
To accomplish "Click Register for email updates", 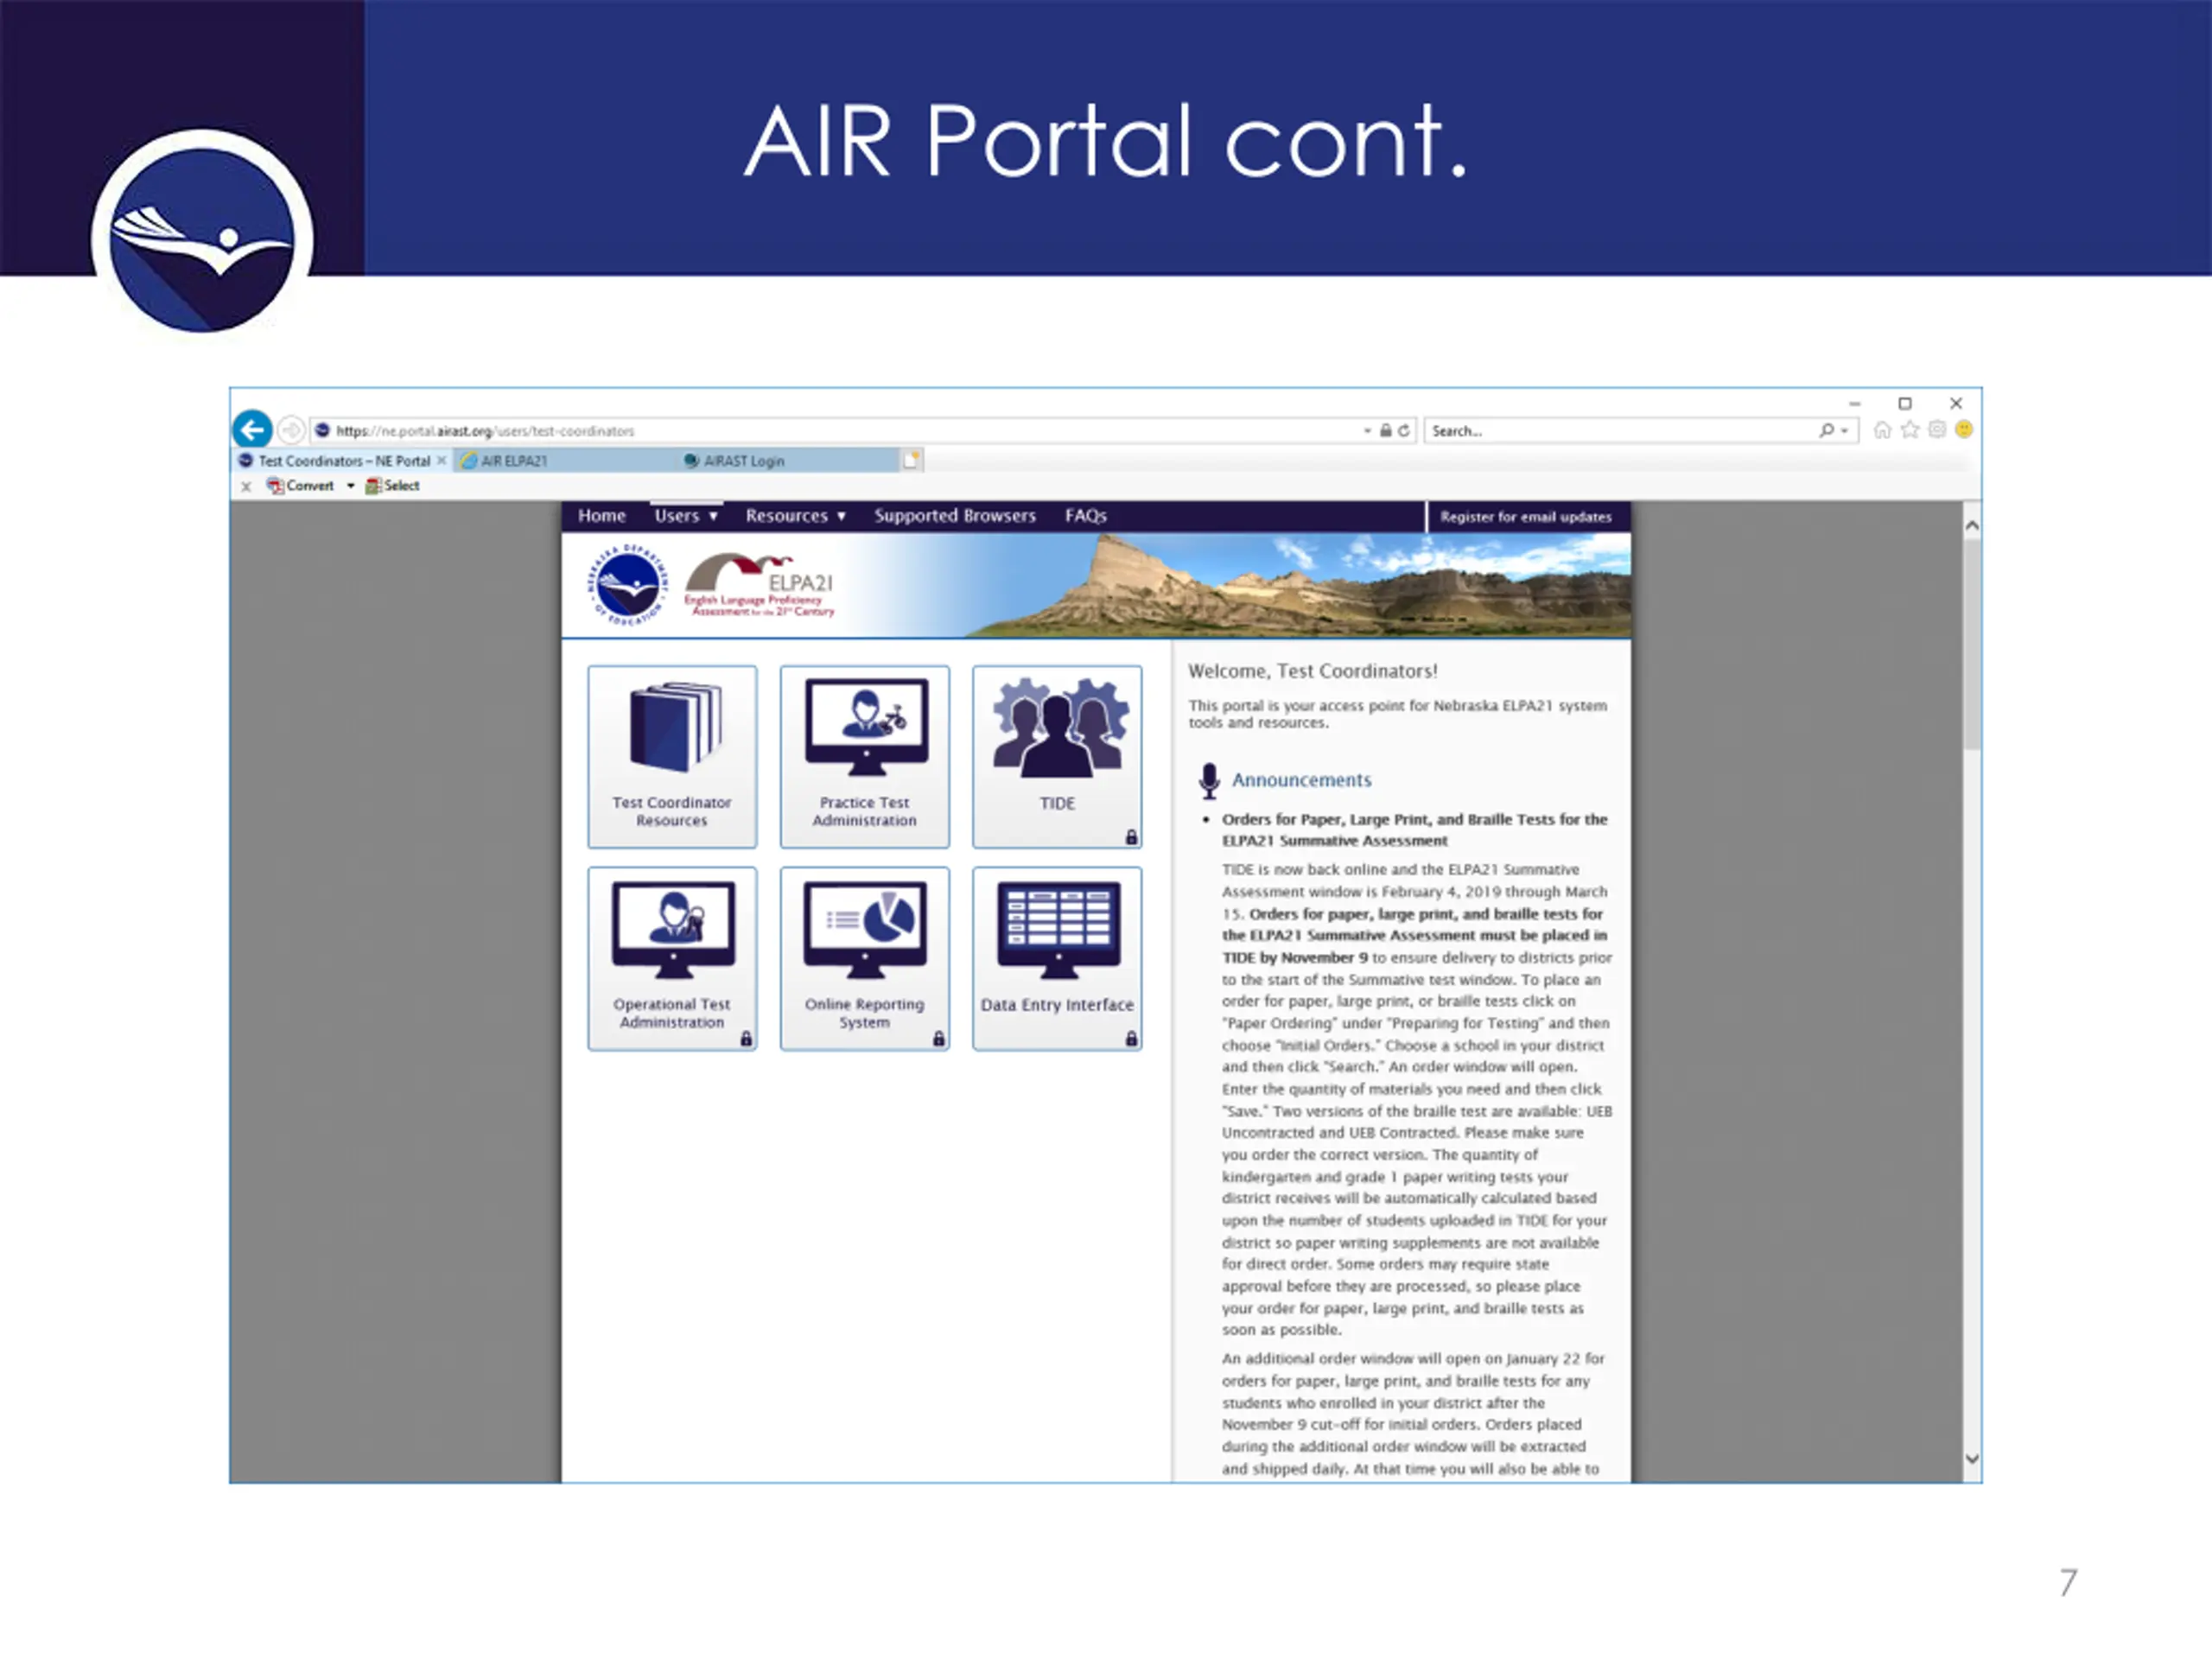I will tap(1526, 517).
